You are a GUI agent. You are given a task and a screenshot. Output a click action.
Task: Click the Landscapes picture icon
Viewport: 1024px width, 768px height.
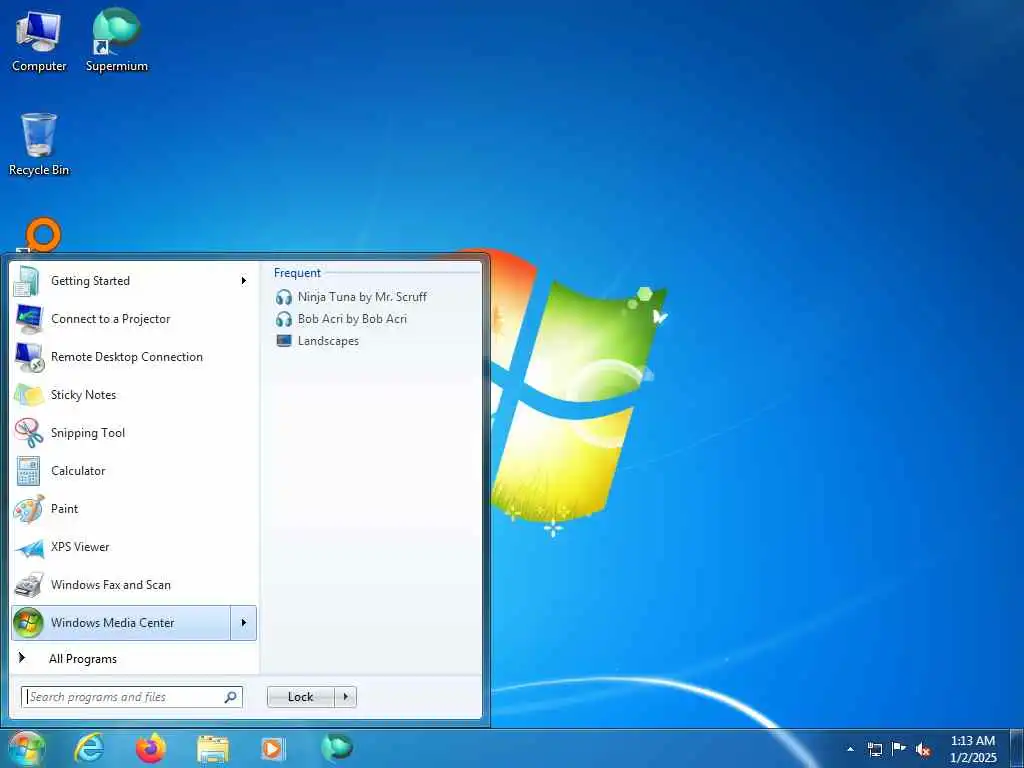pos(283,341)
